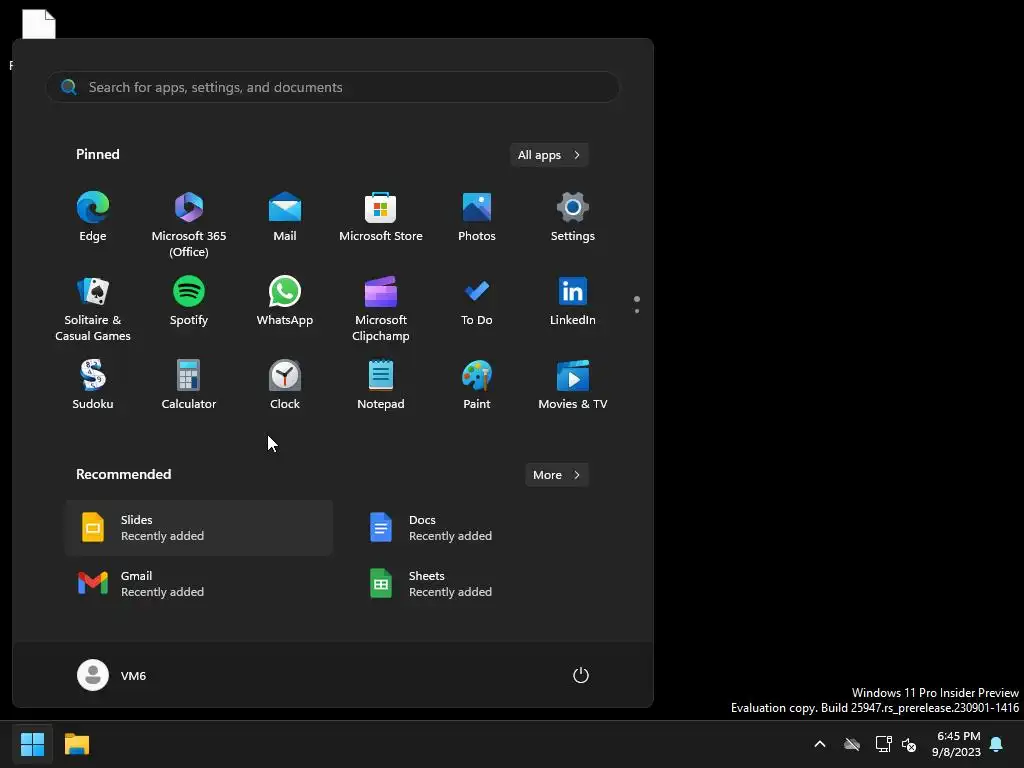Open File Explorer from the taskbar
Screen dimensions: 1024x768
pyautogui.click(x=77, y=744)
